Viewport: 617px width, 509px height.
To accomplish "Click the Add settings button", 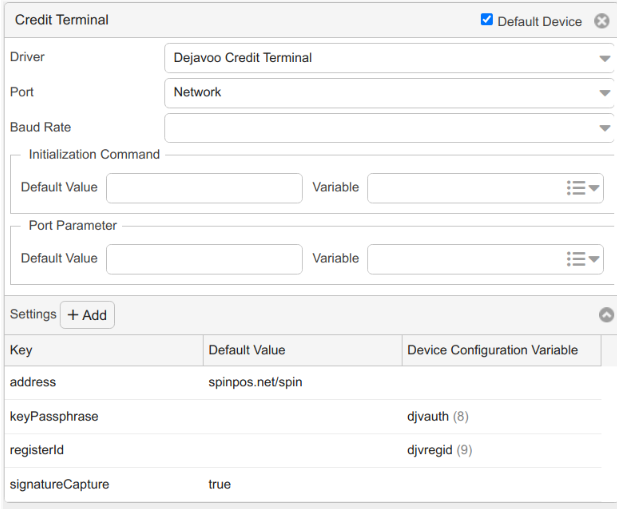I will click(x=87, y=315).
